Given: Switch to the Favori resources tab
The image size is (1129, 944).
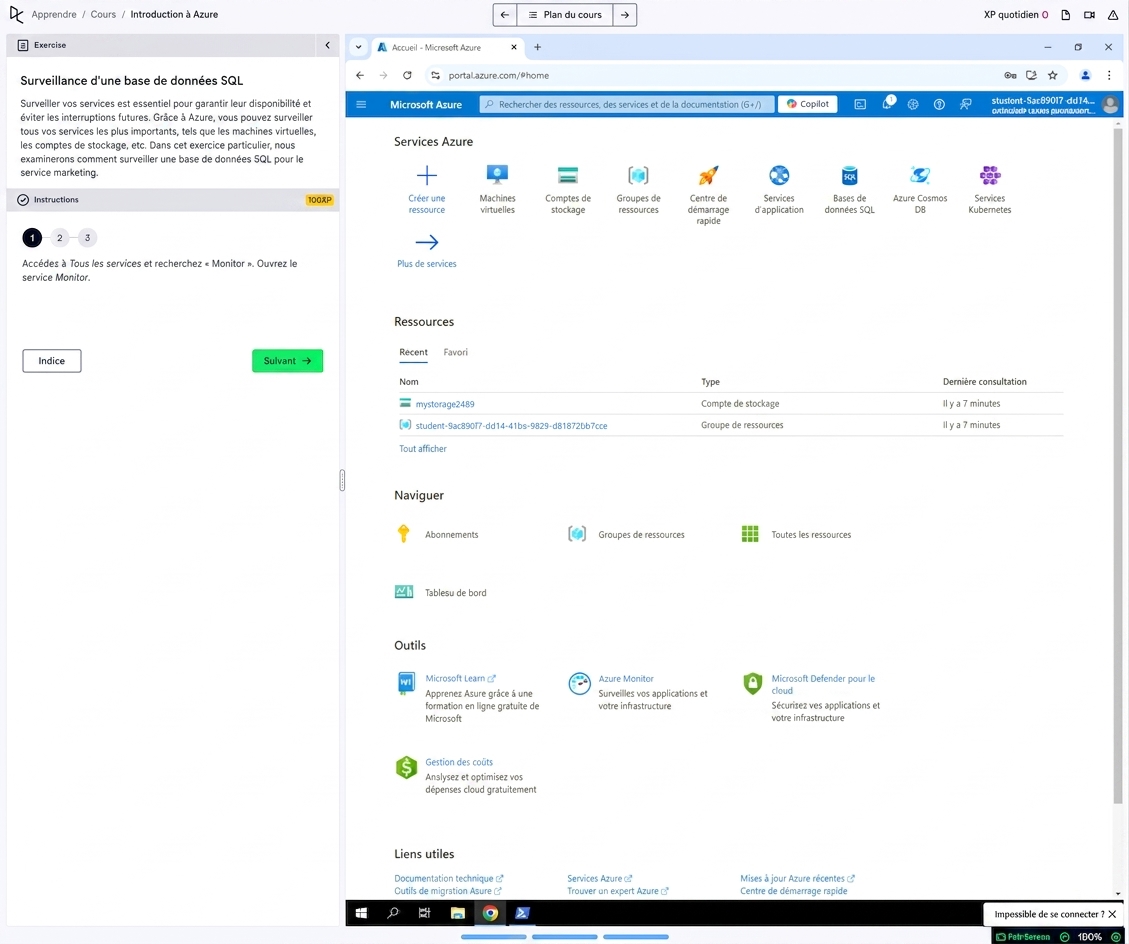Looking at the screenshot, I should 455,352.
